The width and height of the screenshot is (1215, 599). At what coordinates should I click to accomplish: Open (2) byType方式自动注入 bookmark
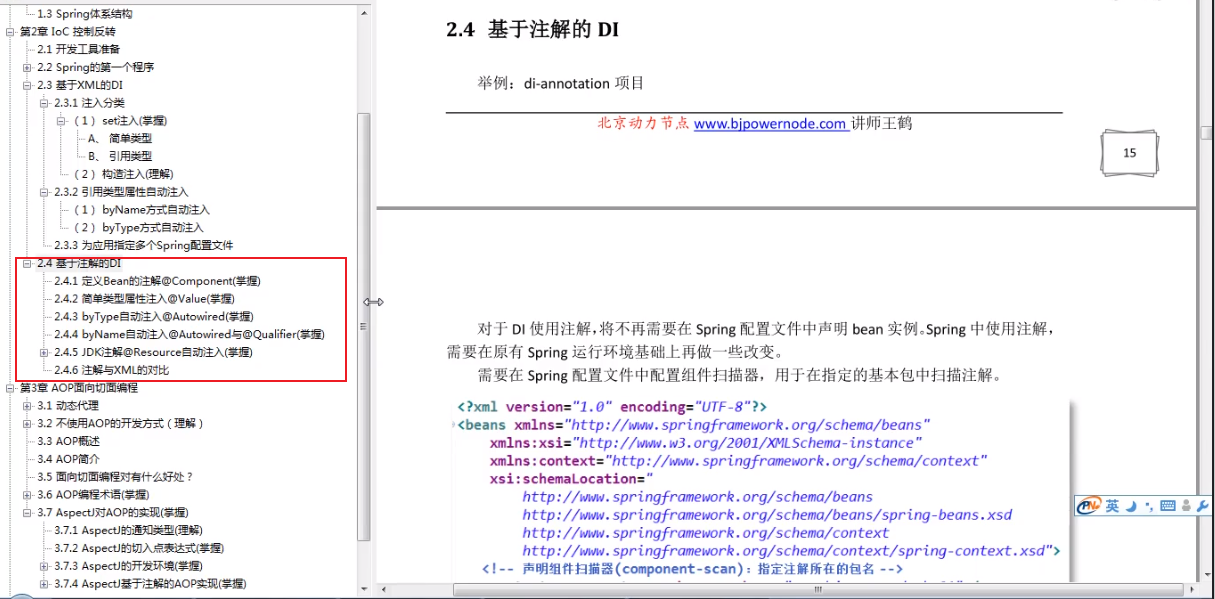[x=138, y=228]
